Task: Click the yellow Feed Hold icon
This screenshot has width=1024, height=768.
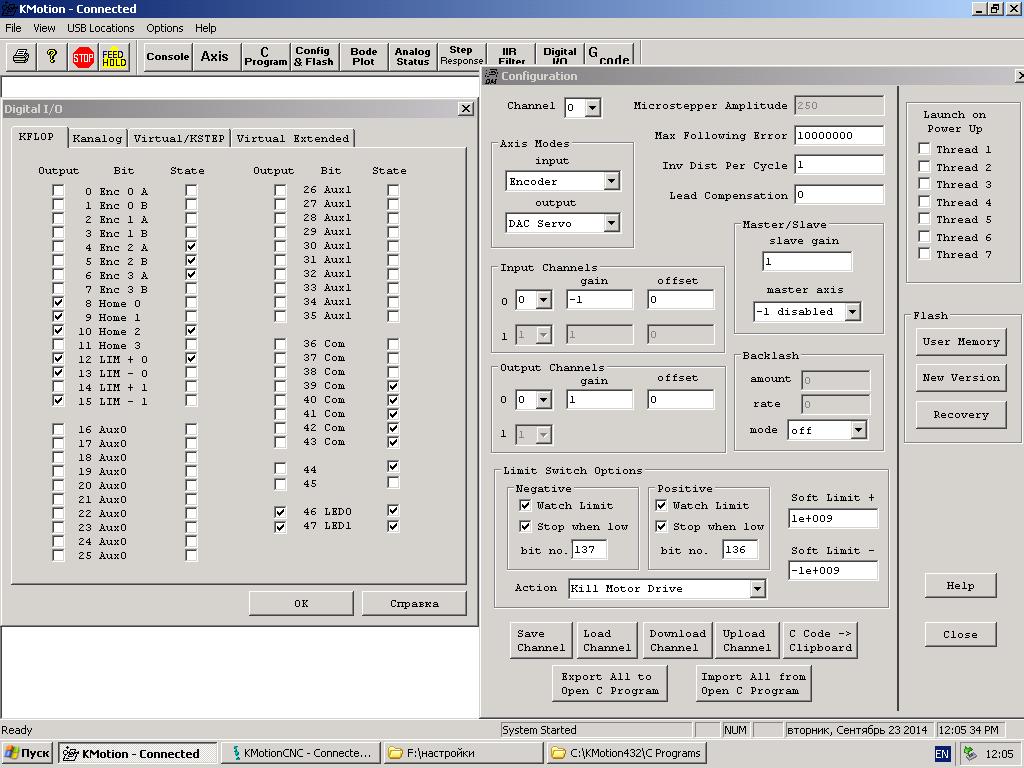Action: point(114,57)
